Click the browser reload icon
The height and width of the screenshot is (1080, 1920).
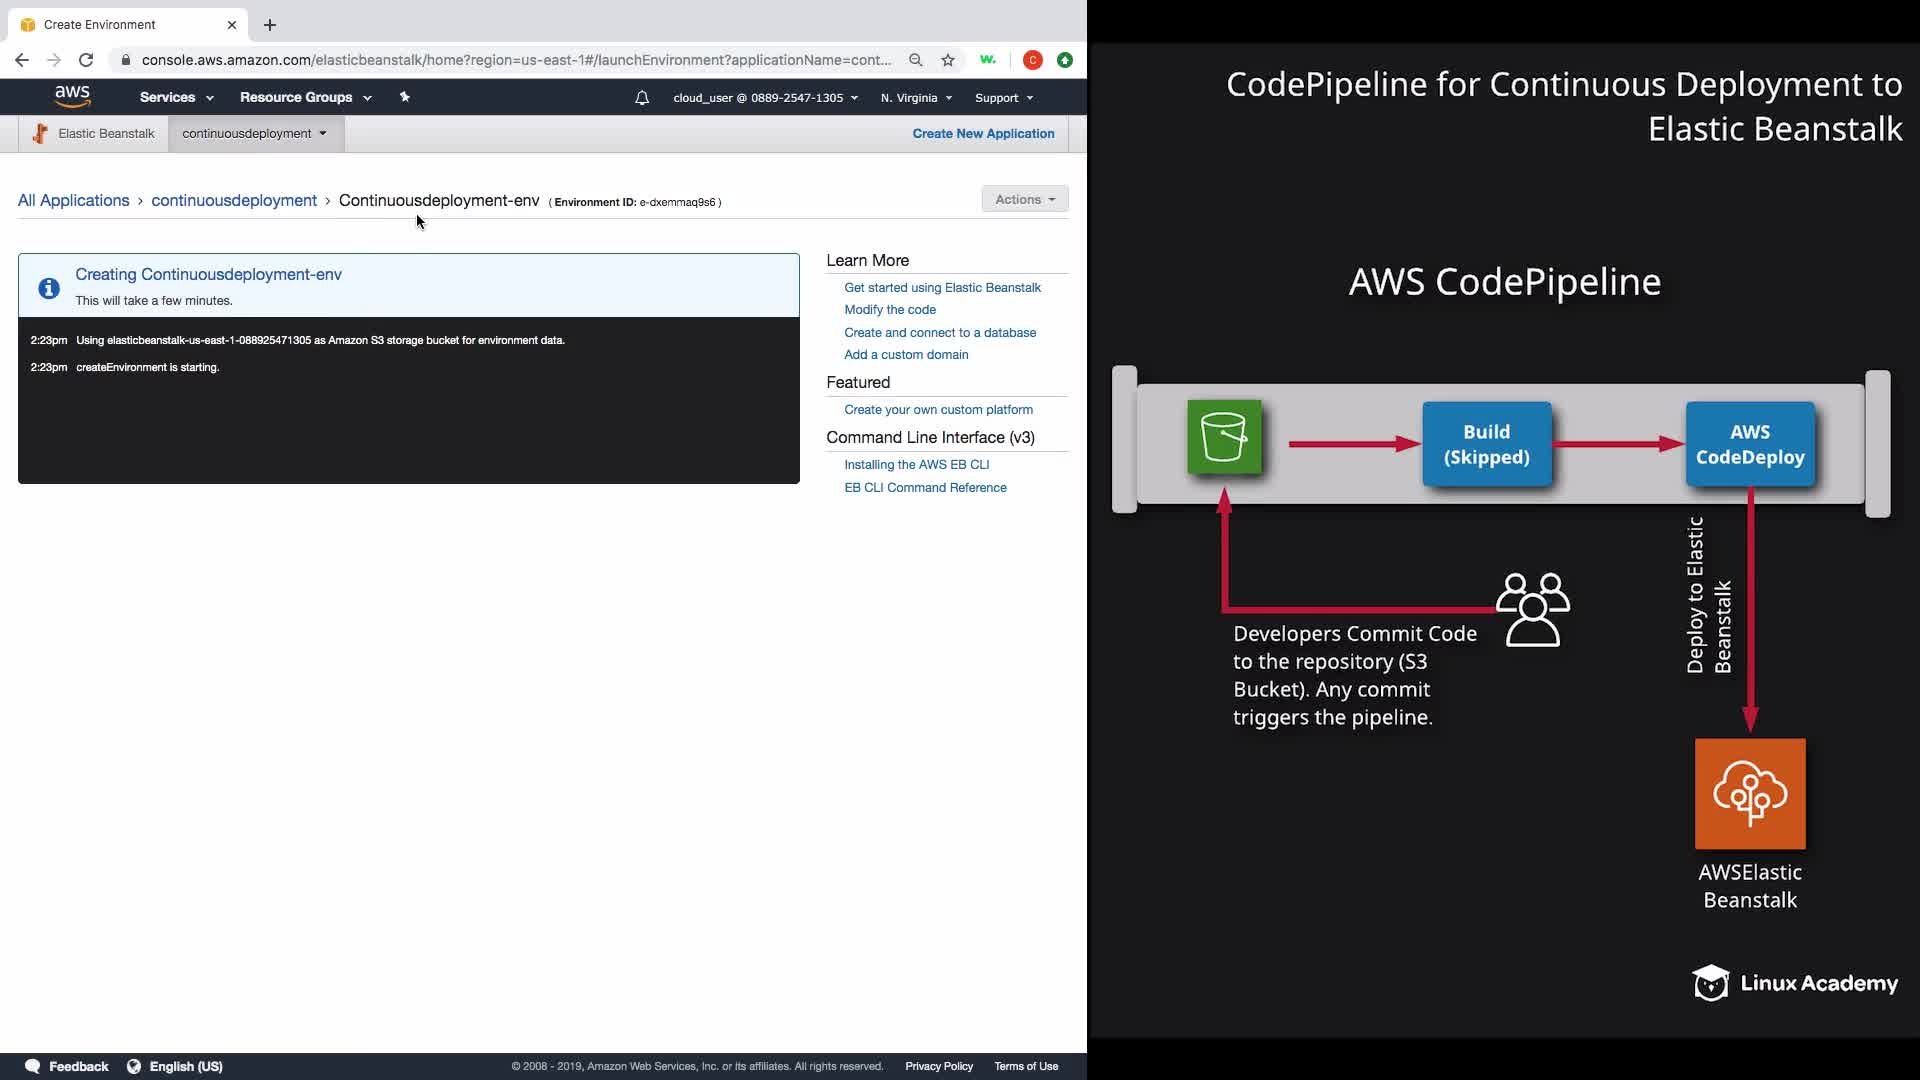click(86, 60)
